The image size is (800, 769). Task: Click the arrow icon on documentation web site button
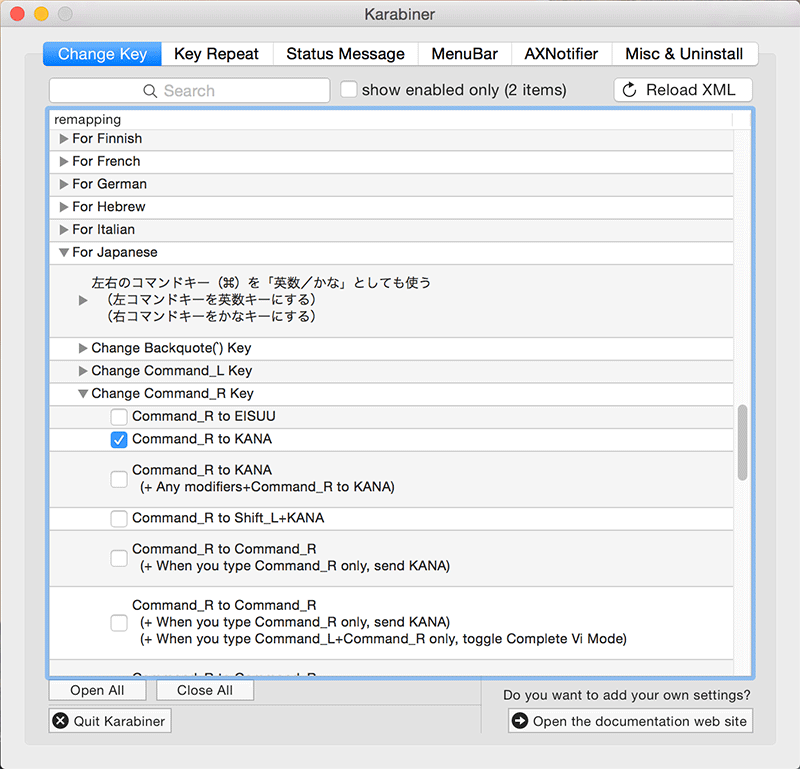click(x=520, y=721)
